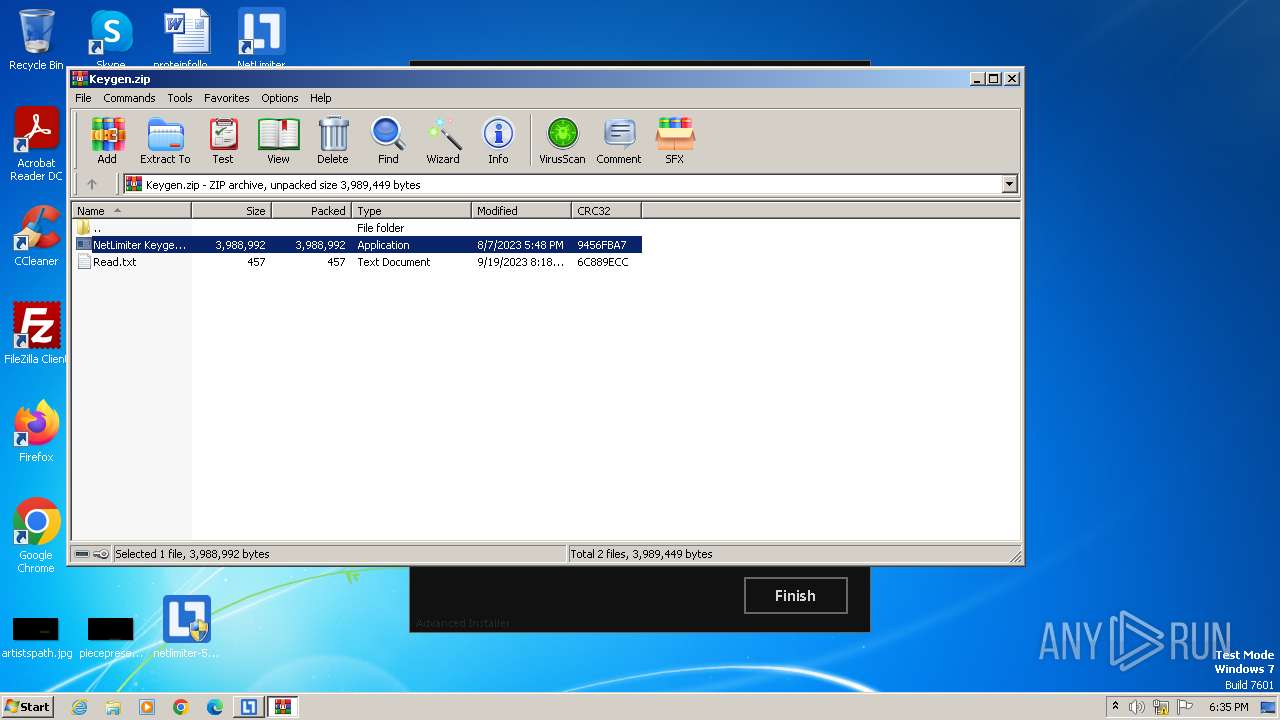Image resolution: width=1280 pixels, height=720 pixels.
Task: Open the Find magnifier tool
Action: 388,141
